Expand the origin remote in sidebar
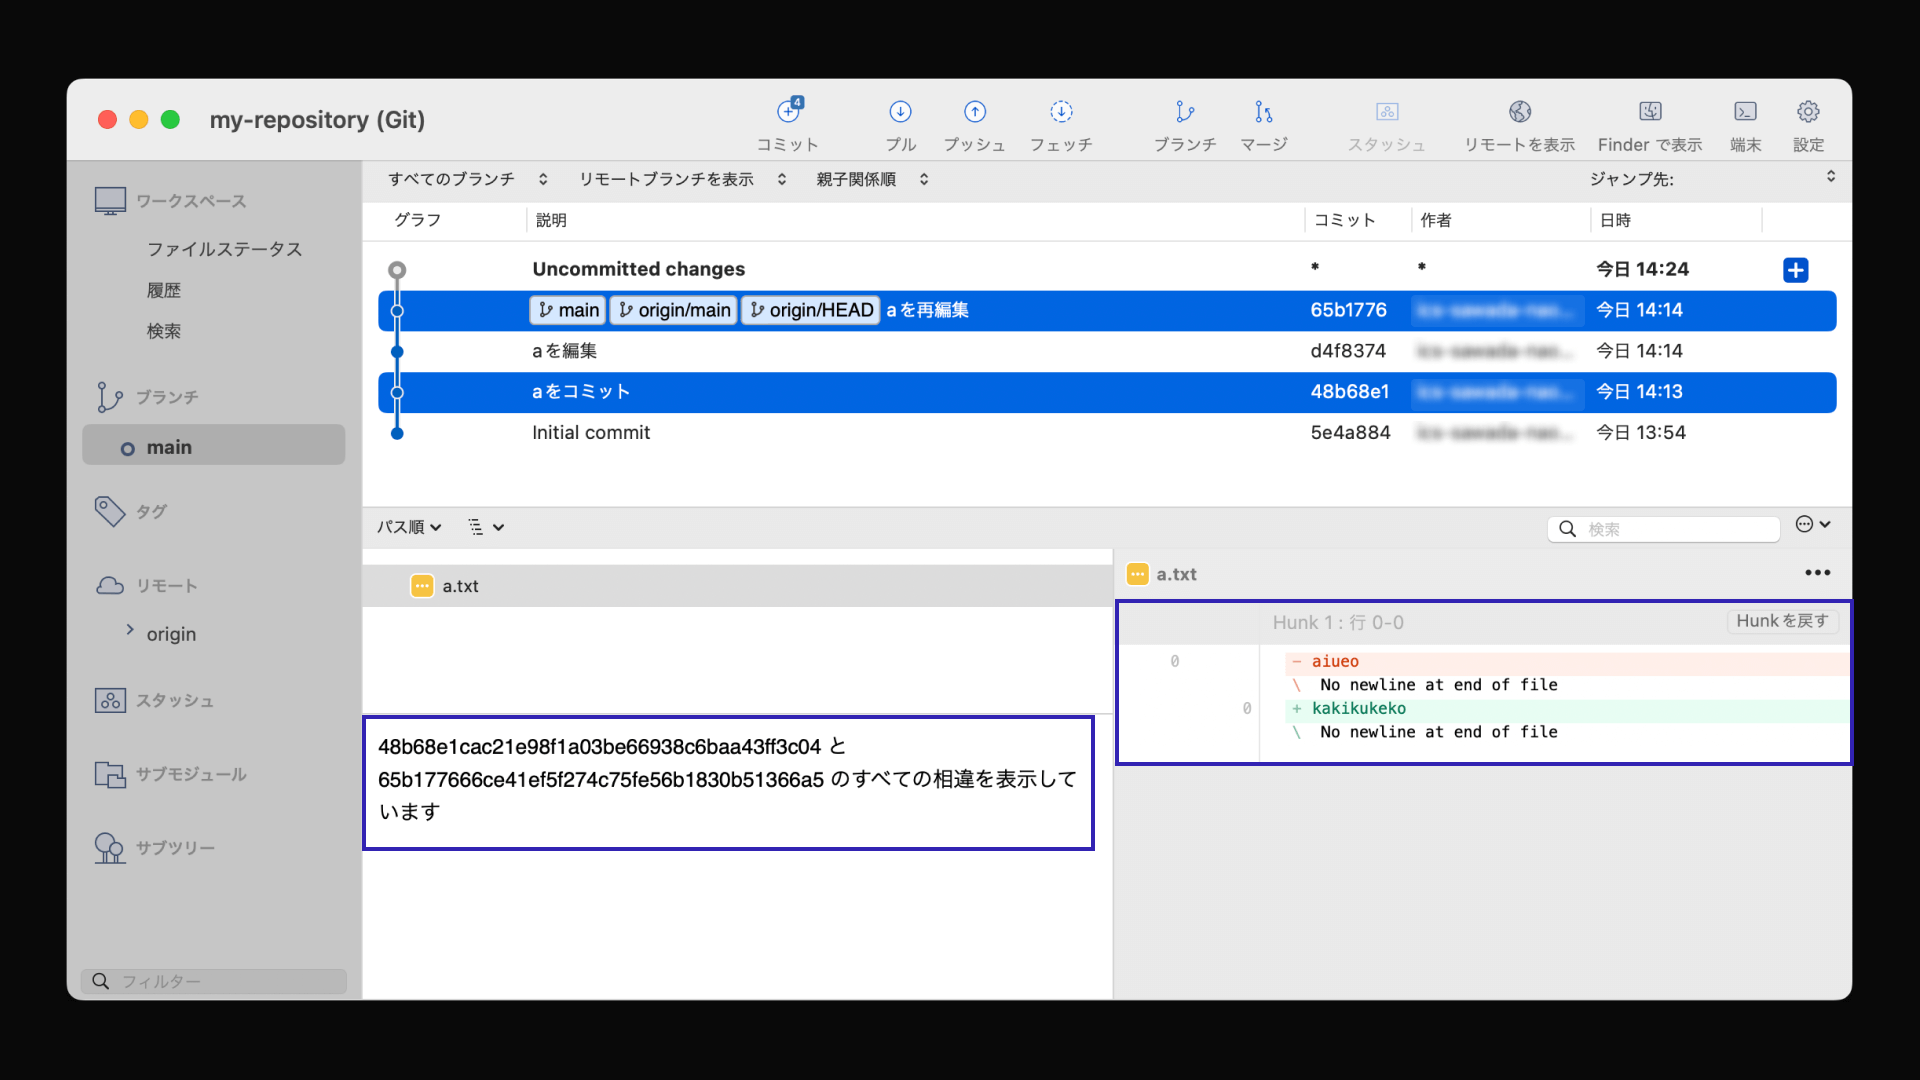 tap(130, 630)
